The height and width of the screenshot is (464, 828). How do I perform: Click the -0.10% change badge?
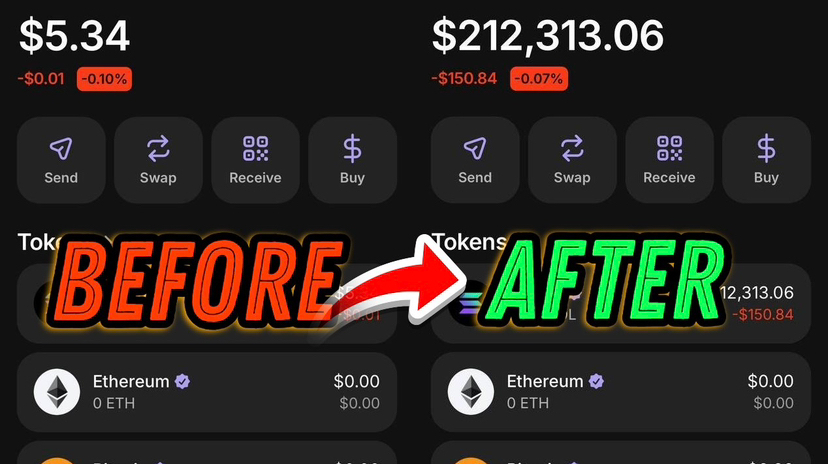[105, 79]
